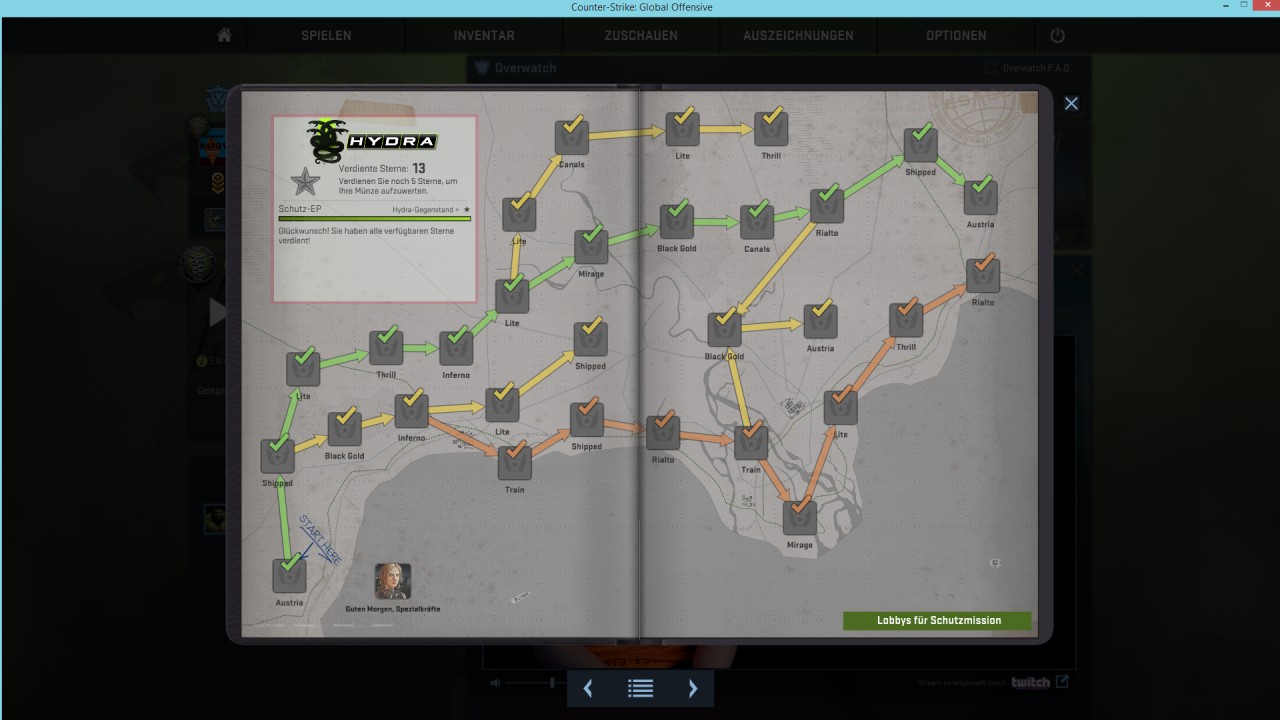1280x720 pixels.
Task: Select the orange-check Mirage mission node
Action: [799, 517]
